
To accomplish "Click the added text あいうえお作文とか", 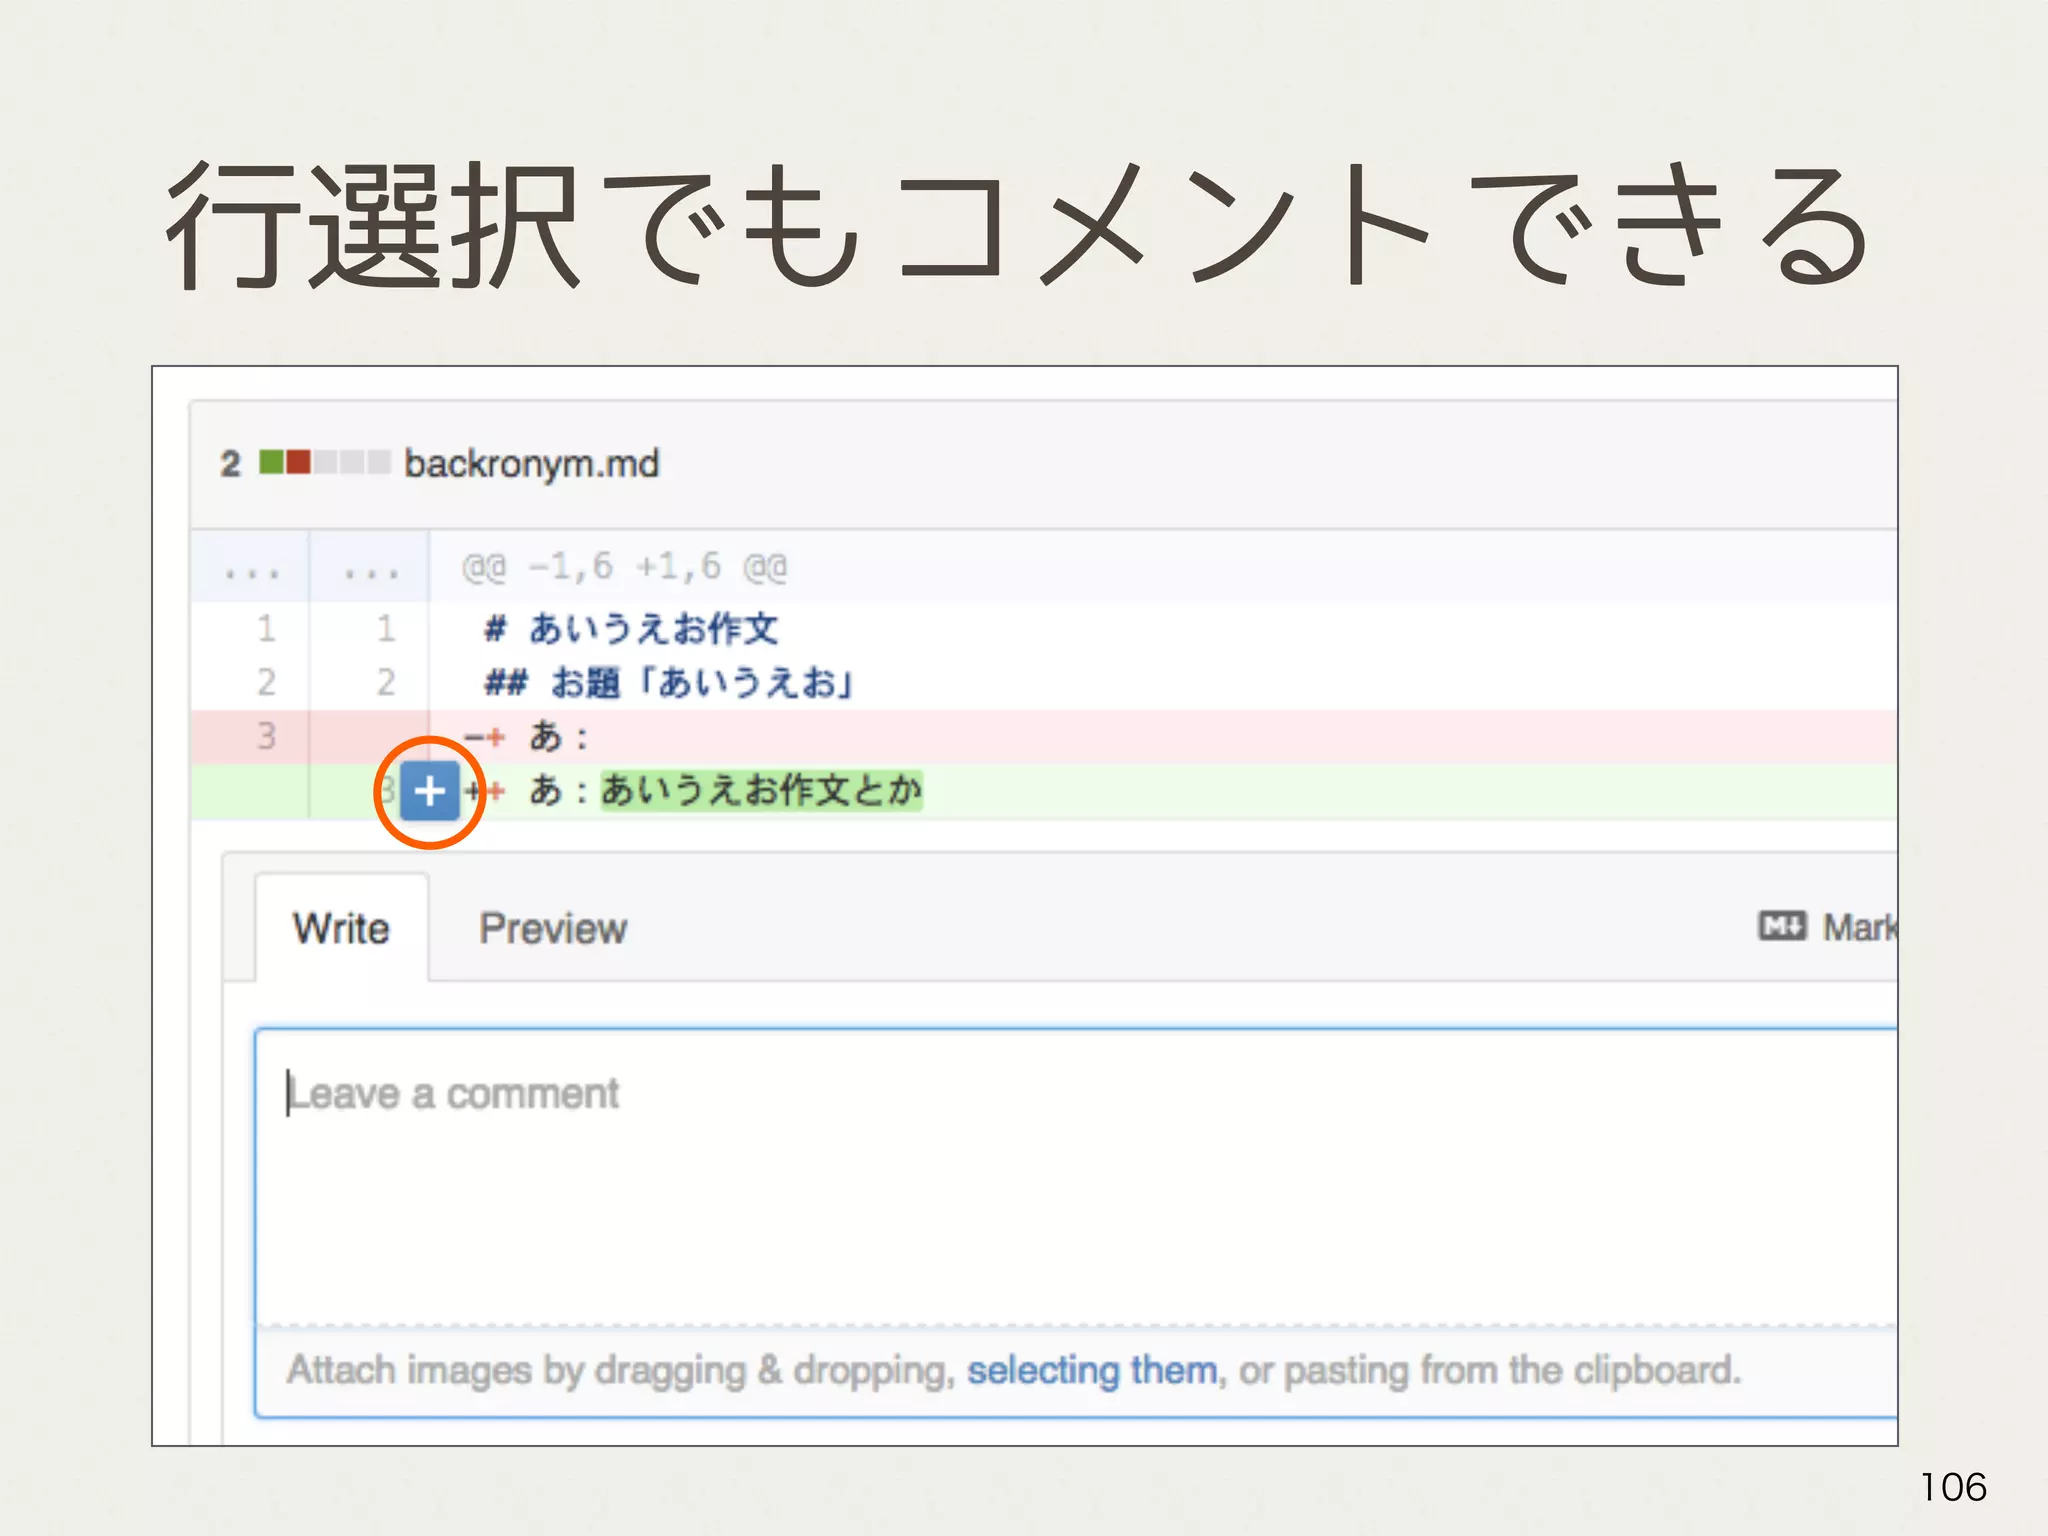I will pyautogui.click(x=760, y=790).
